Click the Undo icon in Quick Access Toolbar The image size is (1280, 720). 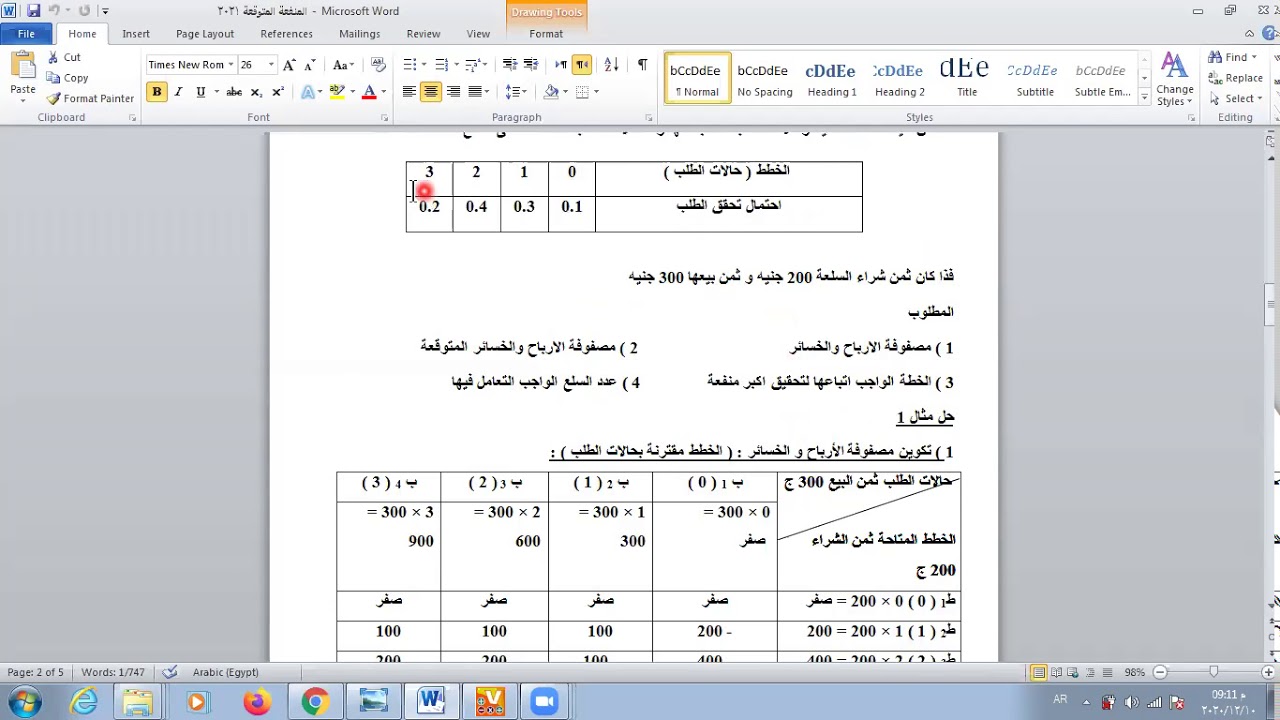(55, 11)
